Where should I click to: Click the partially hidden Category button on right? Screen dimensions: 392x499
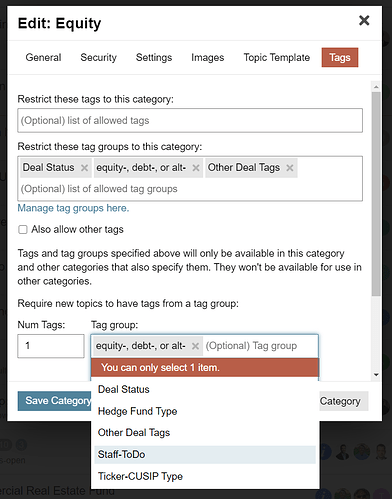344,401
